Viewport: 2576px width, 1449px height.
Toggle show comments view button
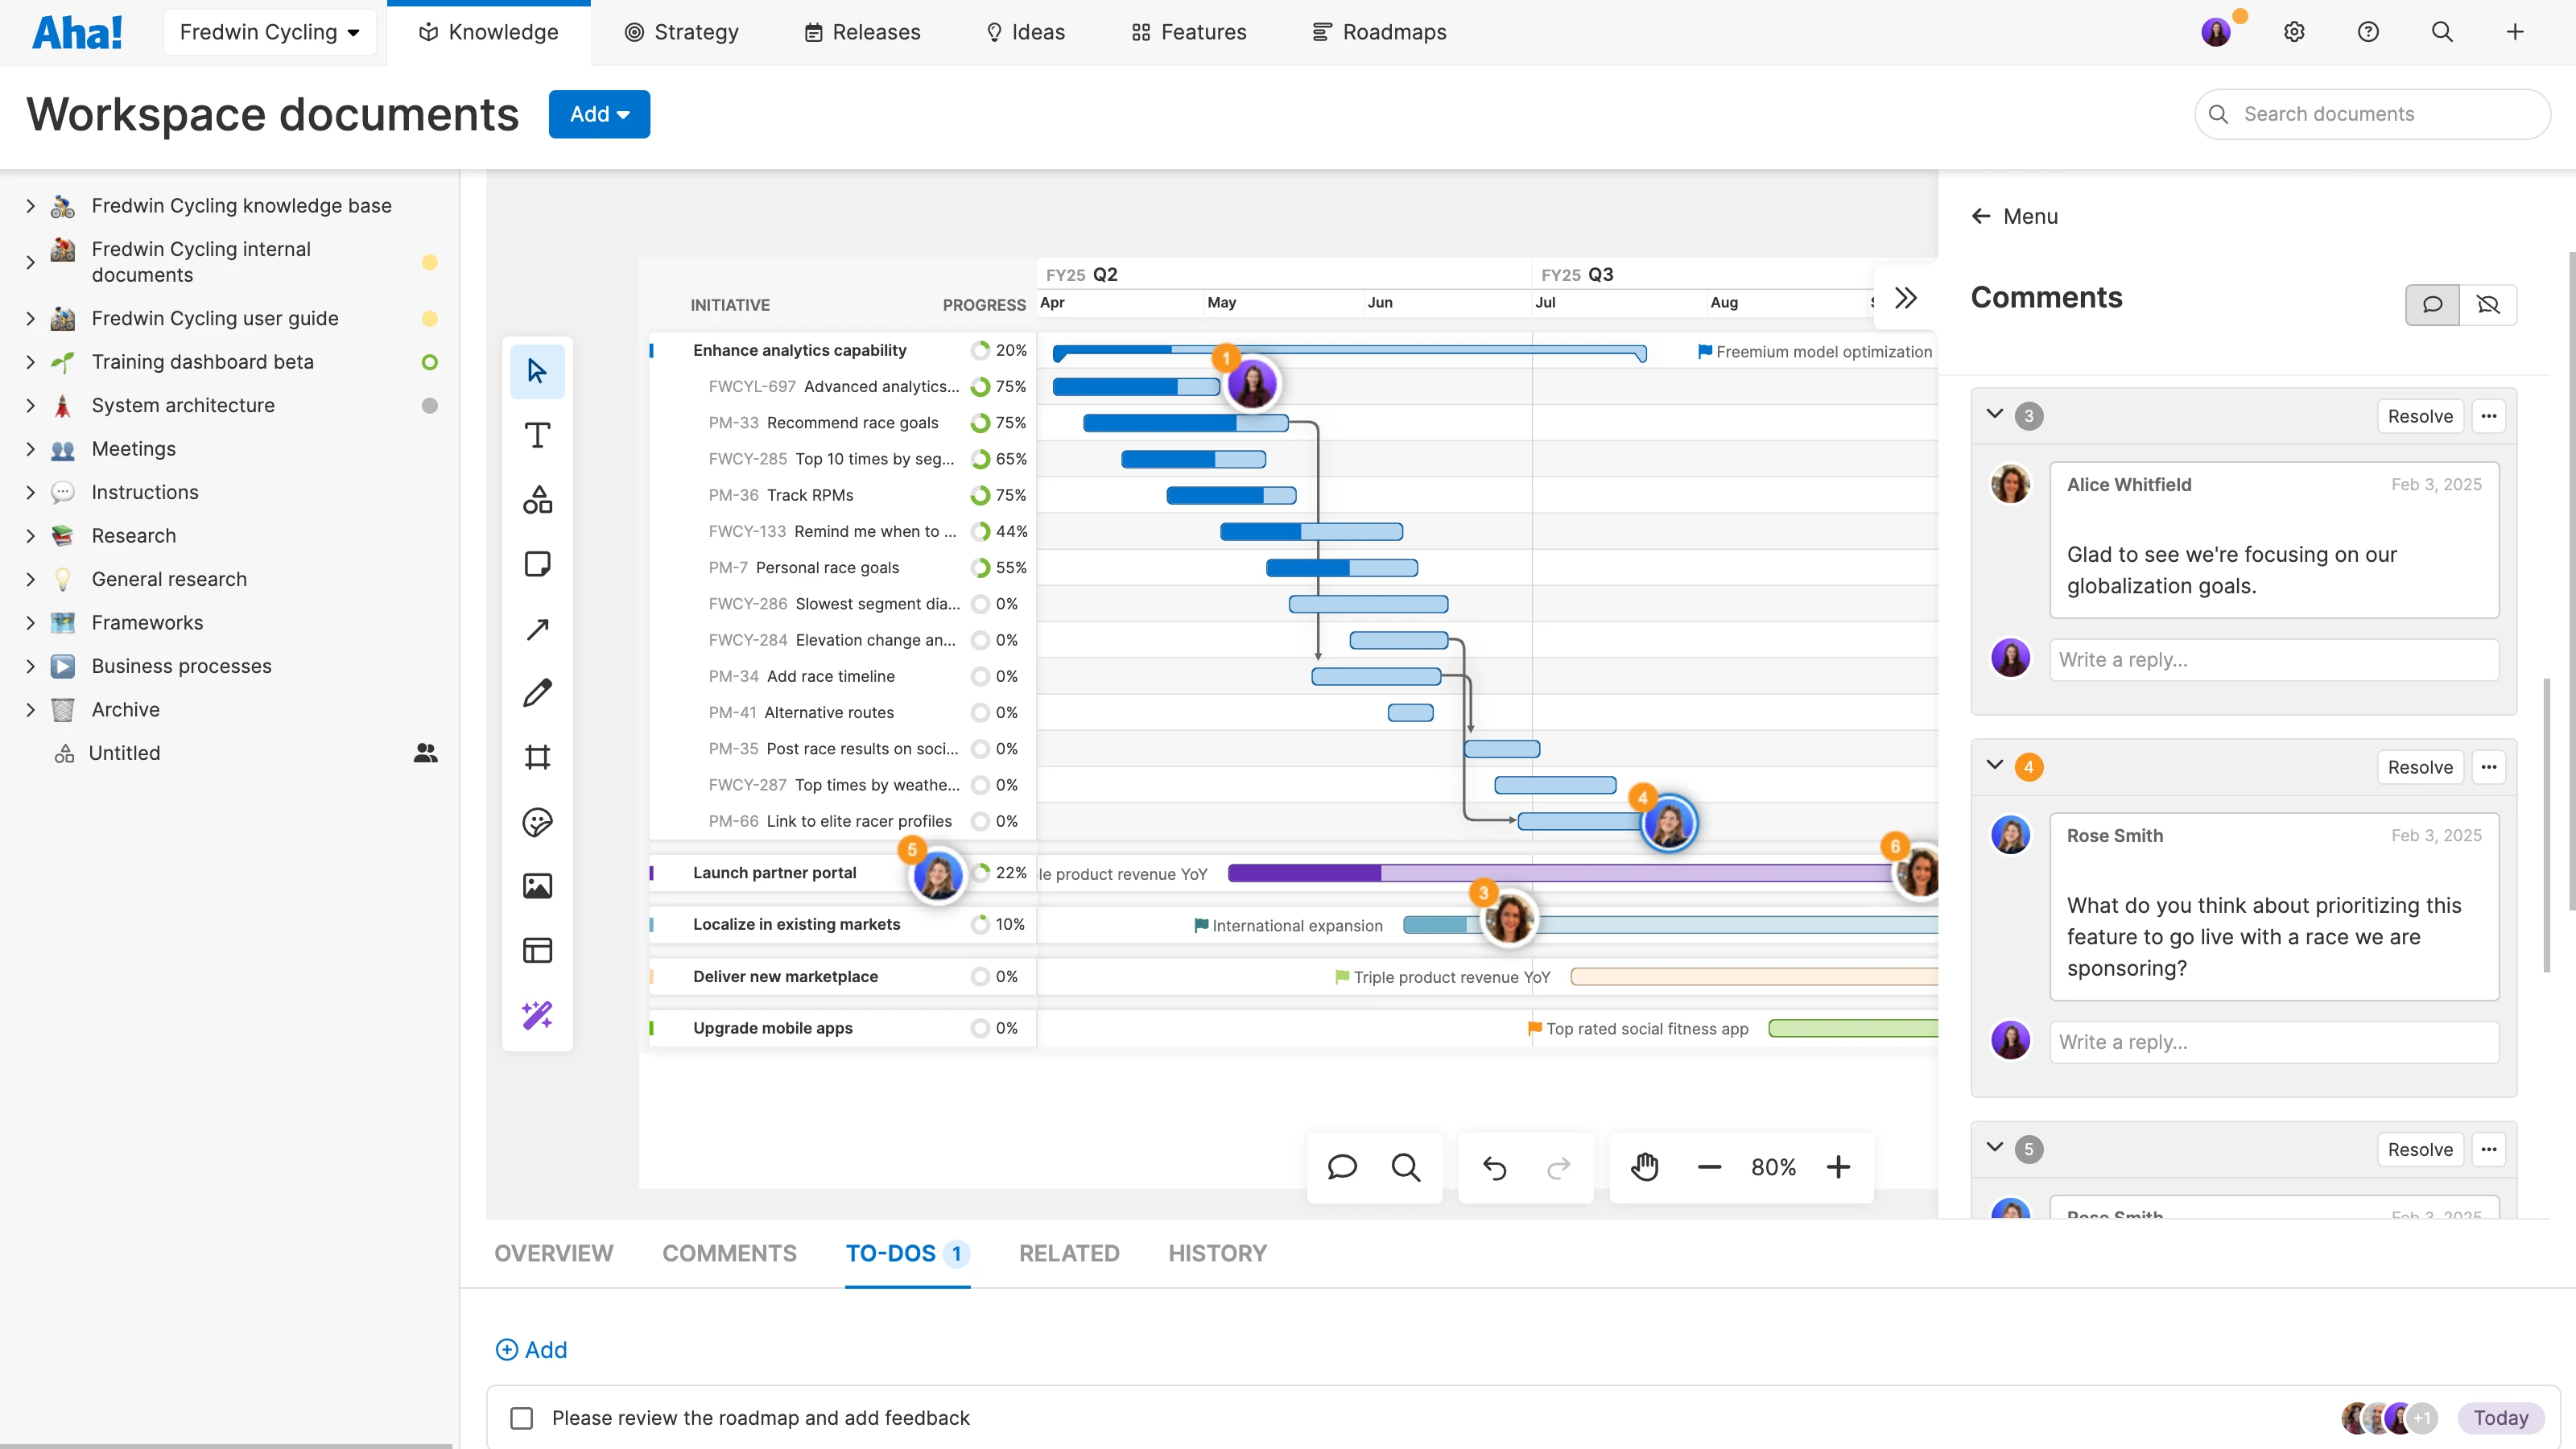click(x=2432, y=304)
